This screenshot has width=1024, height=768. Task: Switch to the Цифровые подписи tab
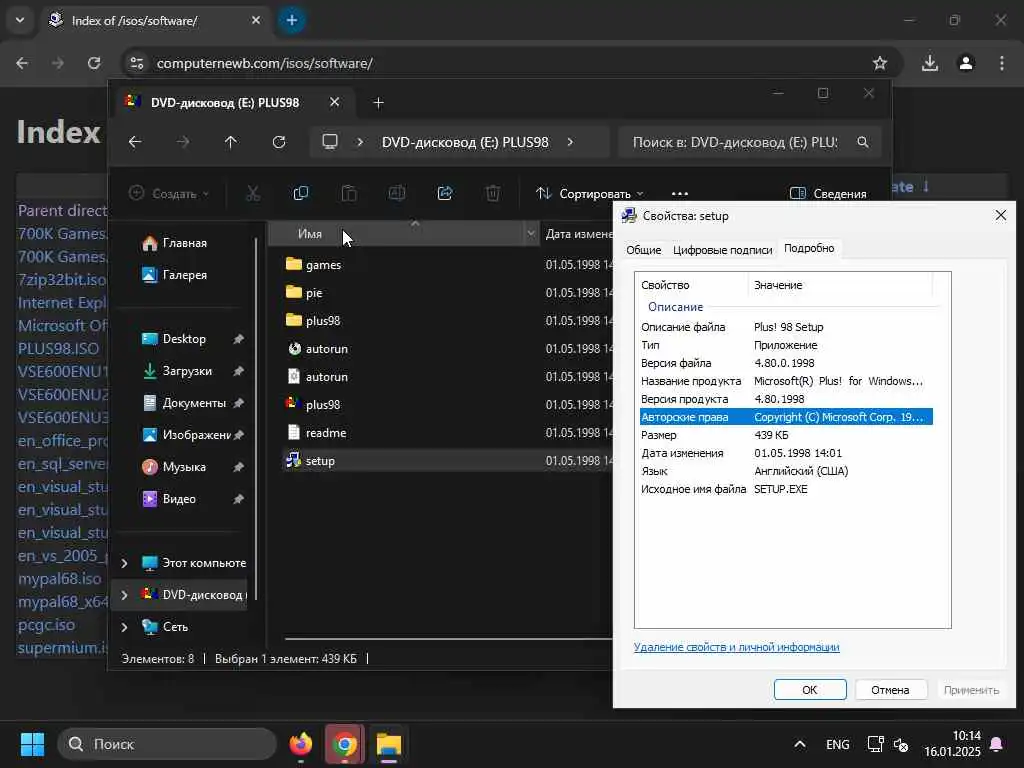(x=722, y=249)
